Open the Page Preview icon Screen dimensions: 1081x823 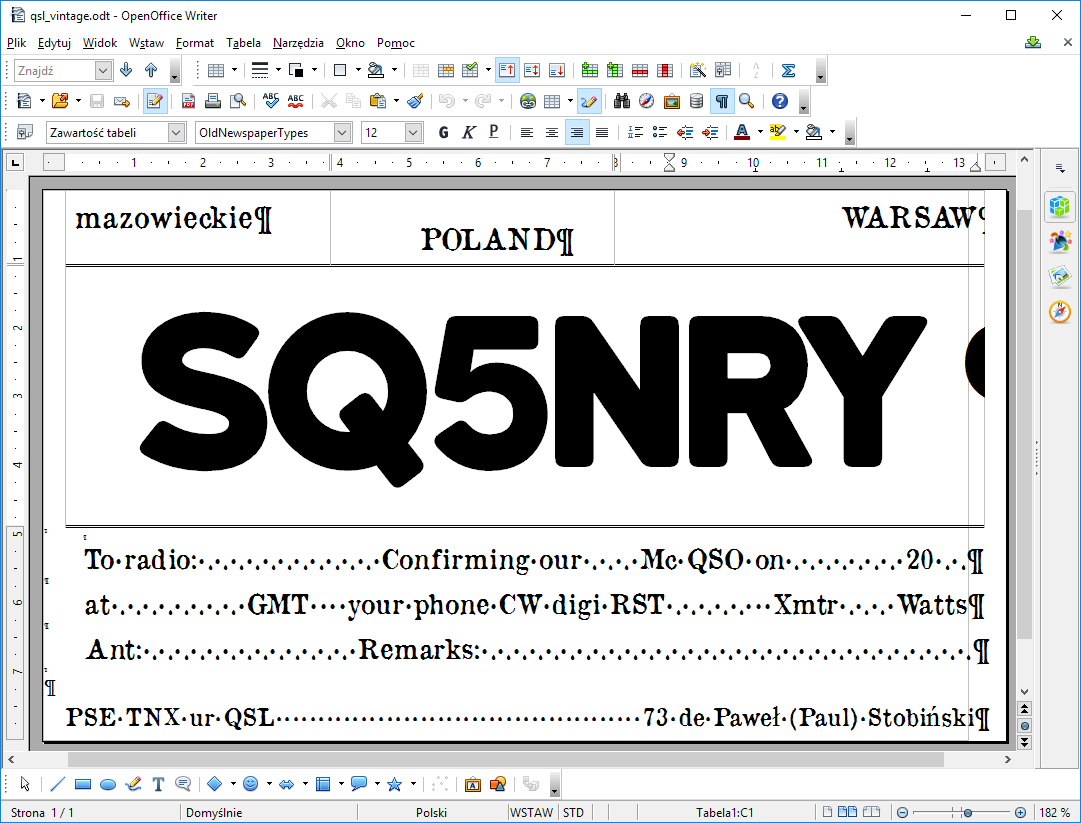click(238, 101)
